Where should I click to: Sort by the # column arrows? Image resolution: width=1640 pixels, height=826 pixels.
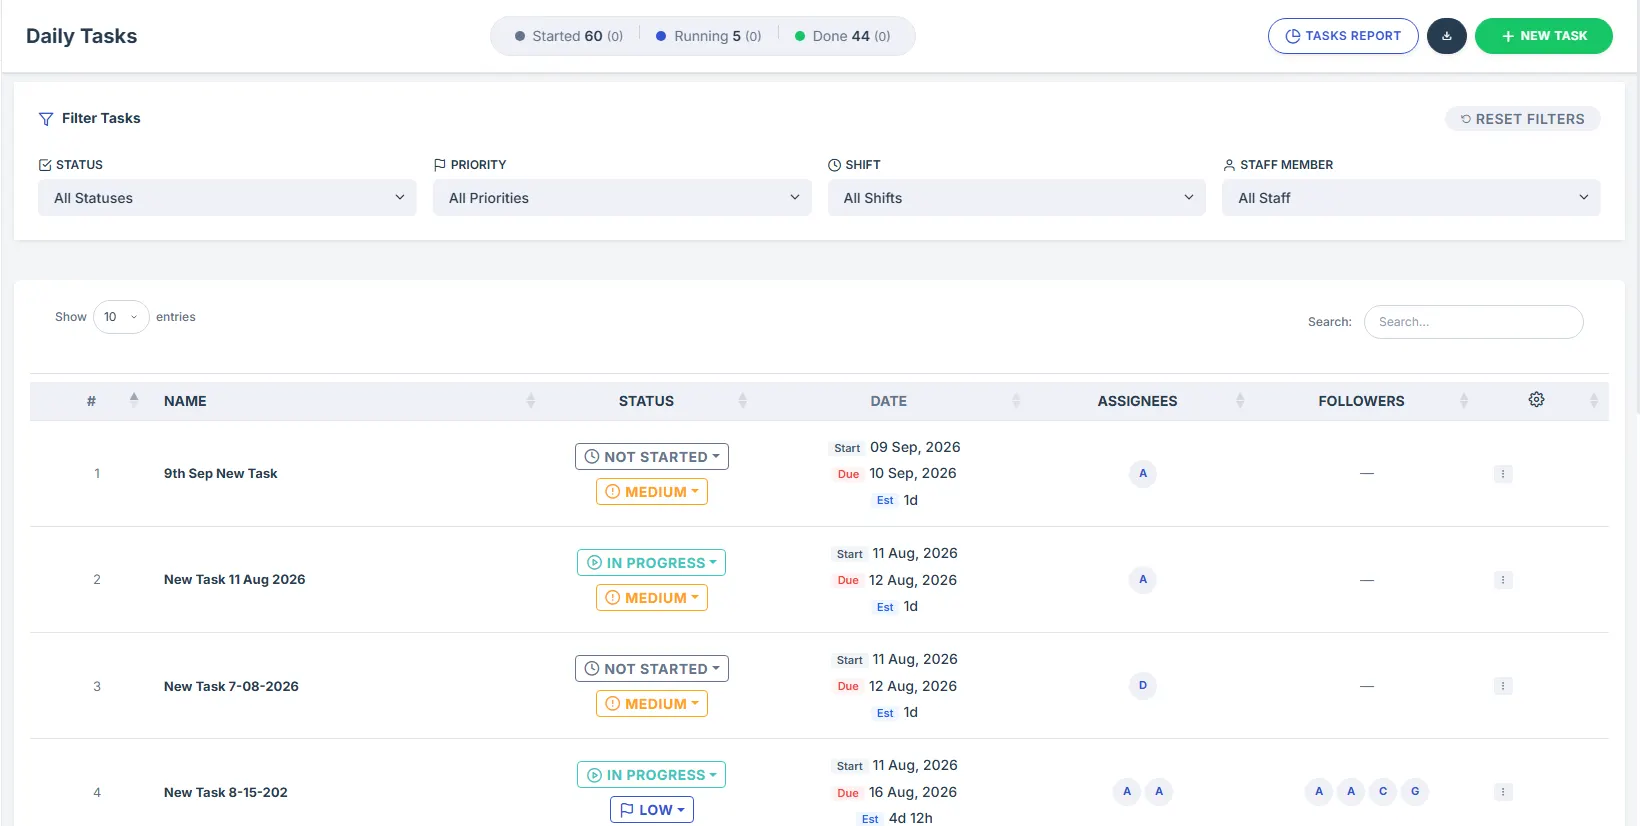point(134,400)
